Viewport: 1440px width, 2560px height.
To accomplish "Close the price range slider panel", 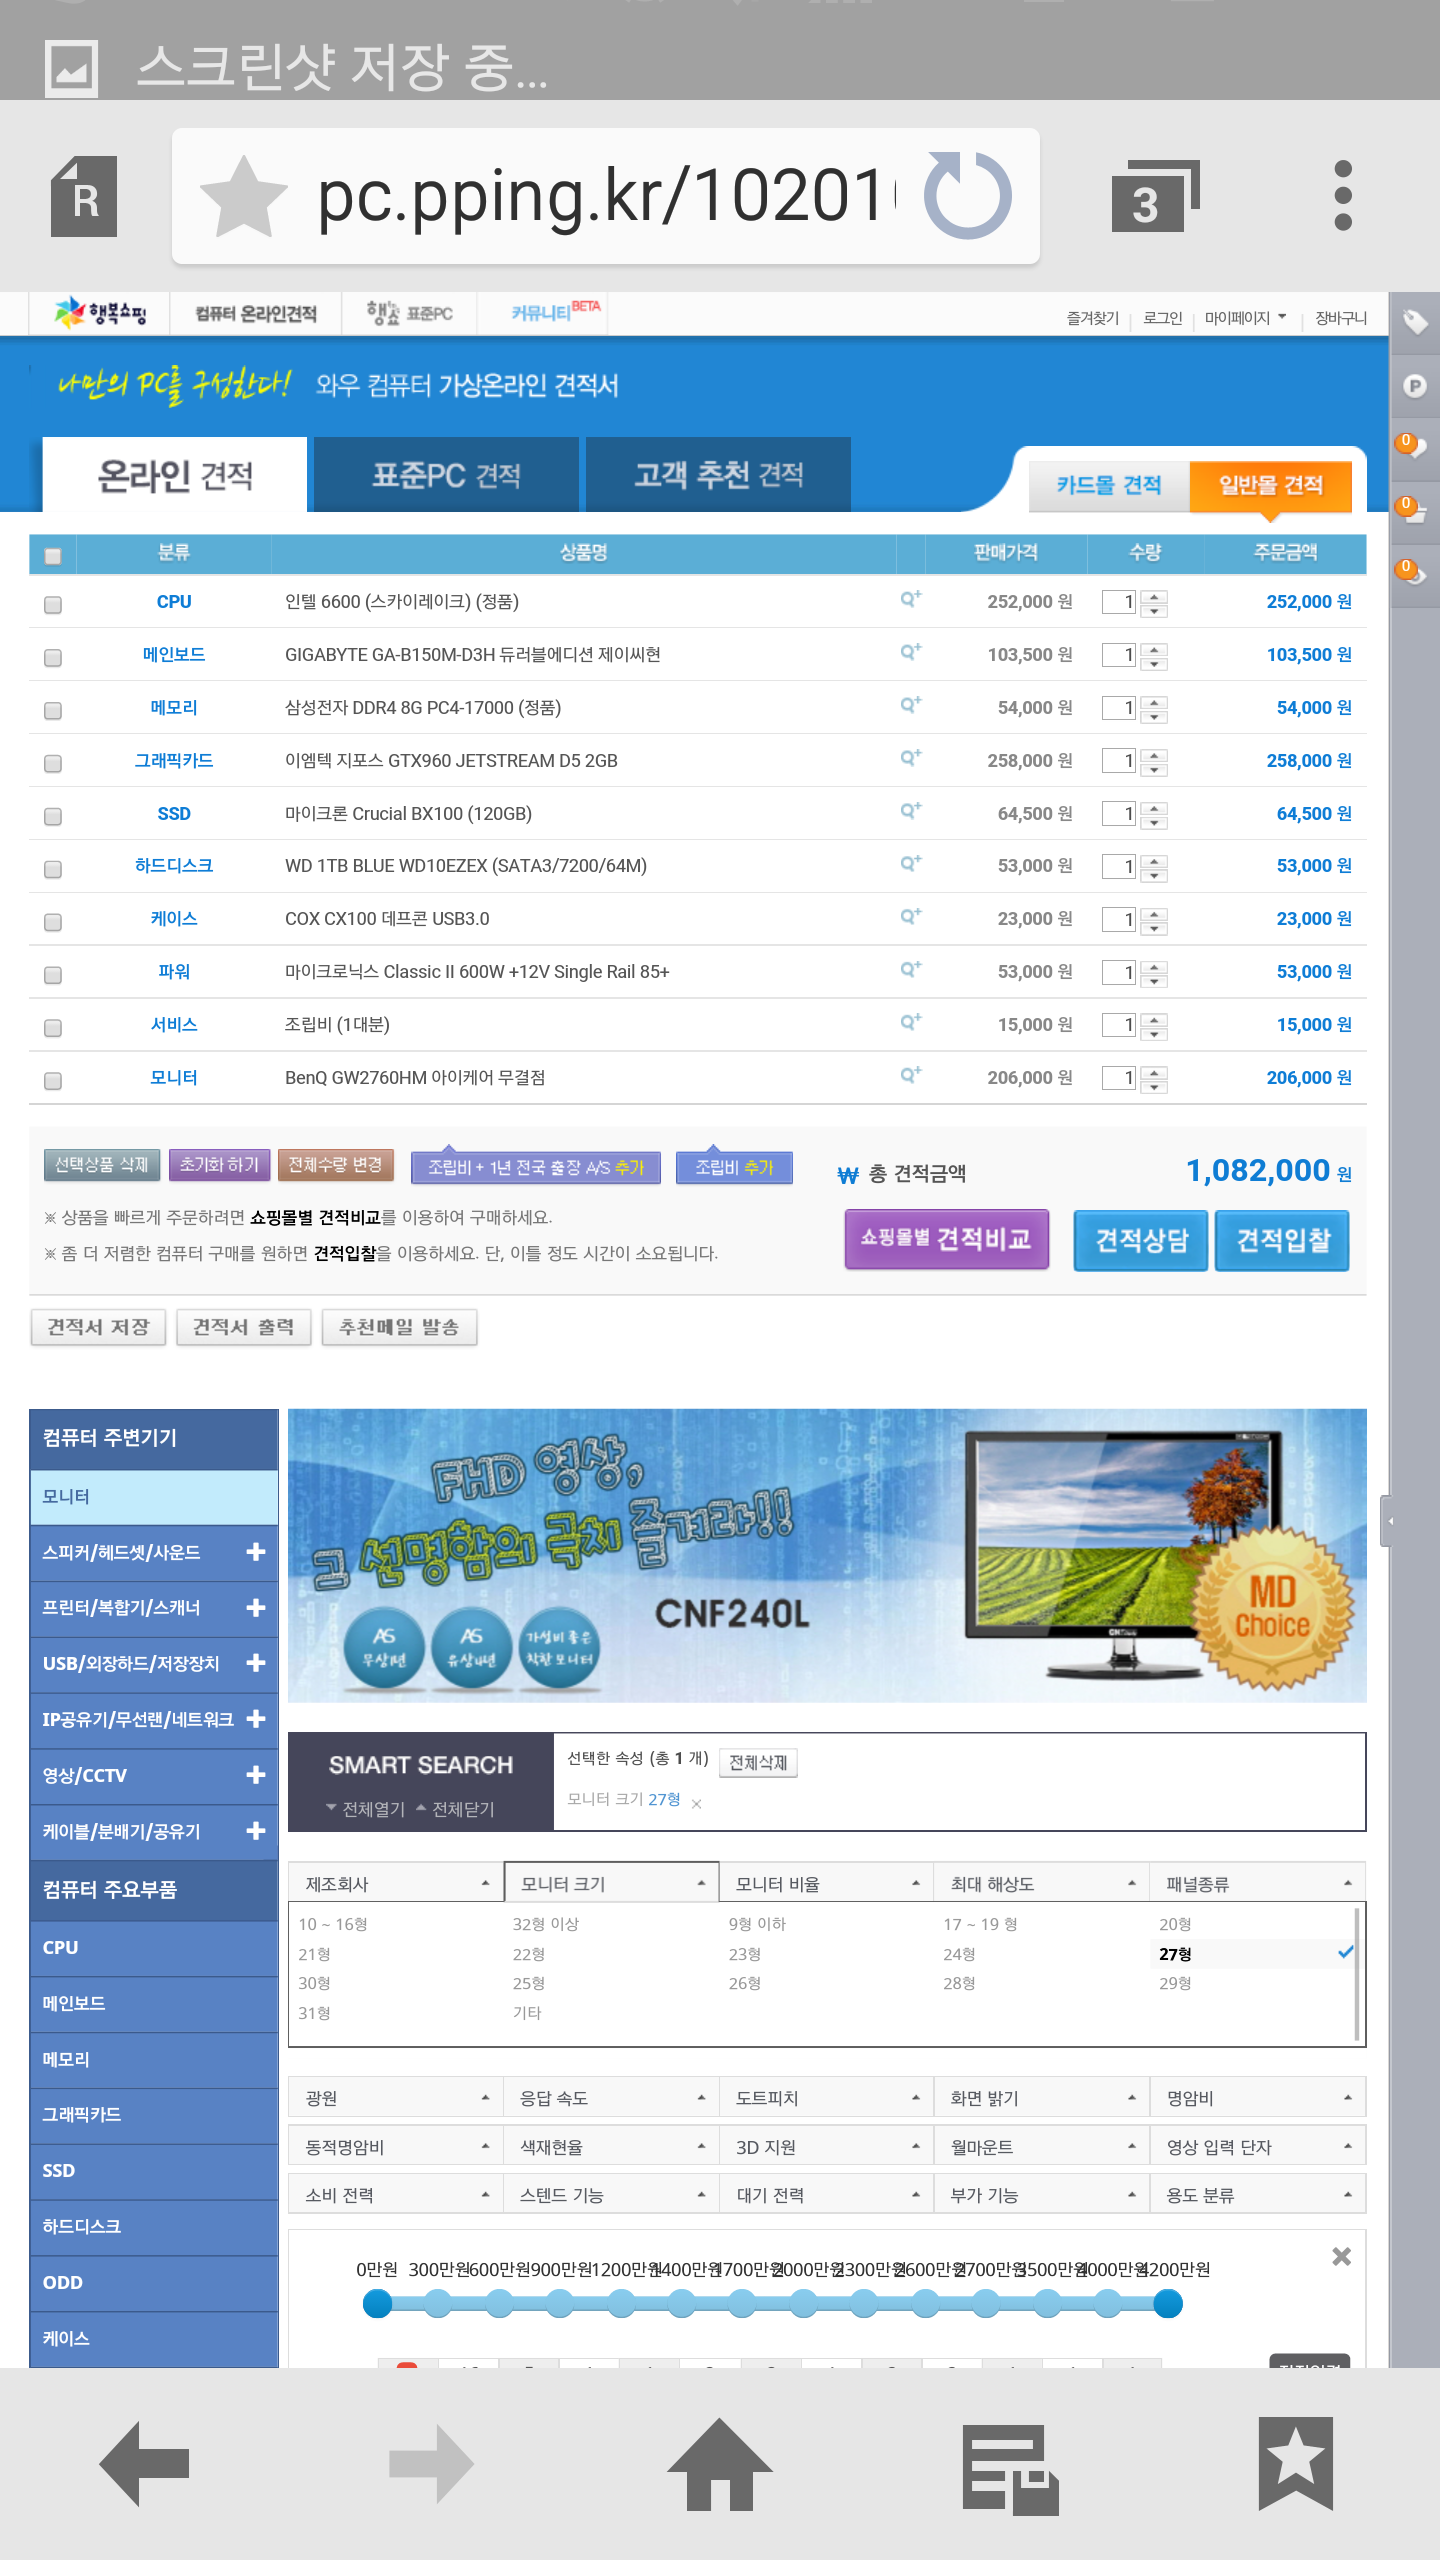I will click(x=1341, y=2256).
